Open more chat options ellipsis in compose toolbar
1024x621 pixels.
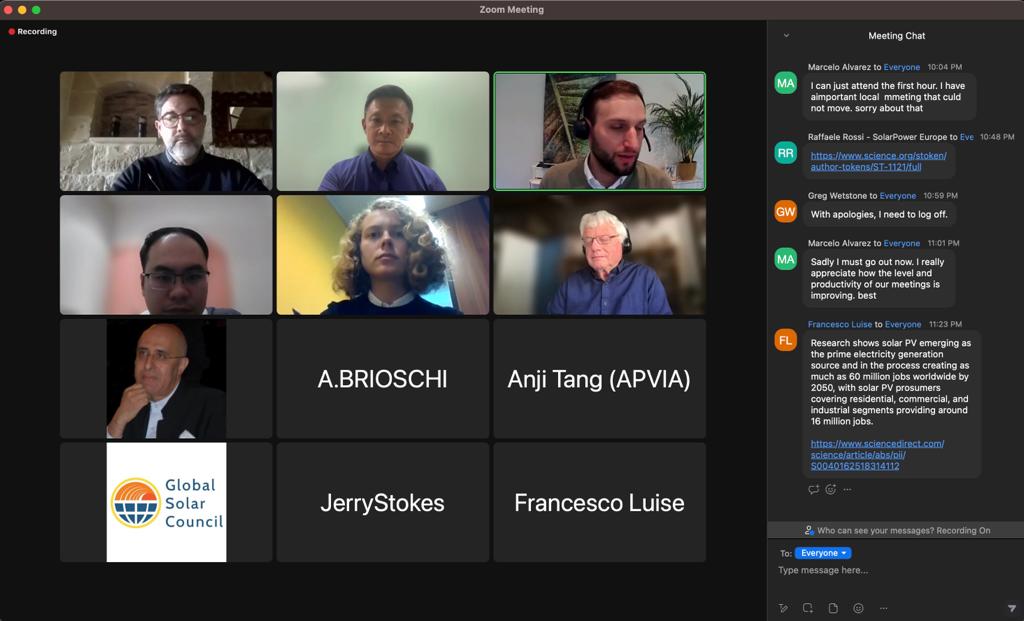883,608
